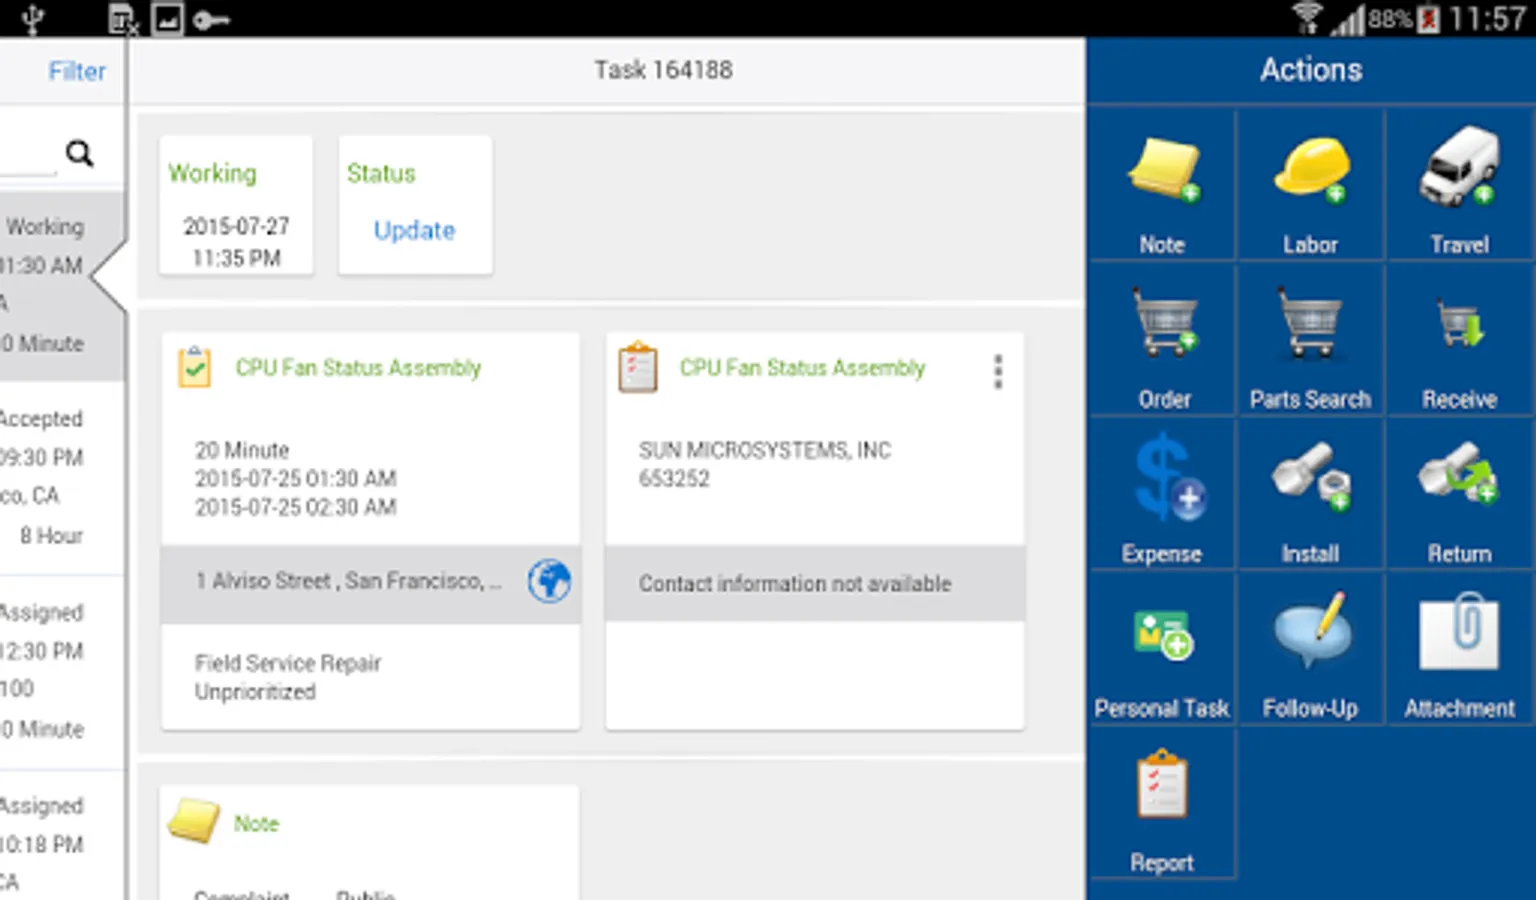Choose the Install part action
Viewport: 1536px width, 900px height.
(1310, 496)
